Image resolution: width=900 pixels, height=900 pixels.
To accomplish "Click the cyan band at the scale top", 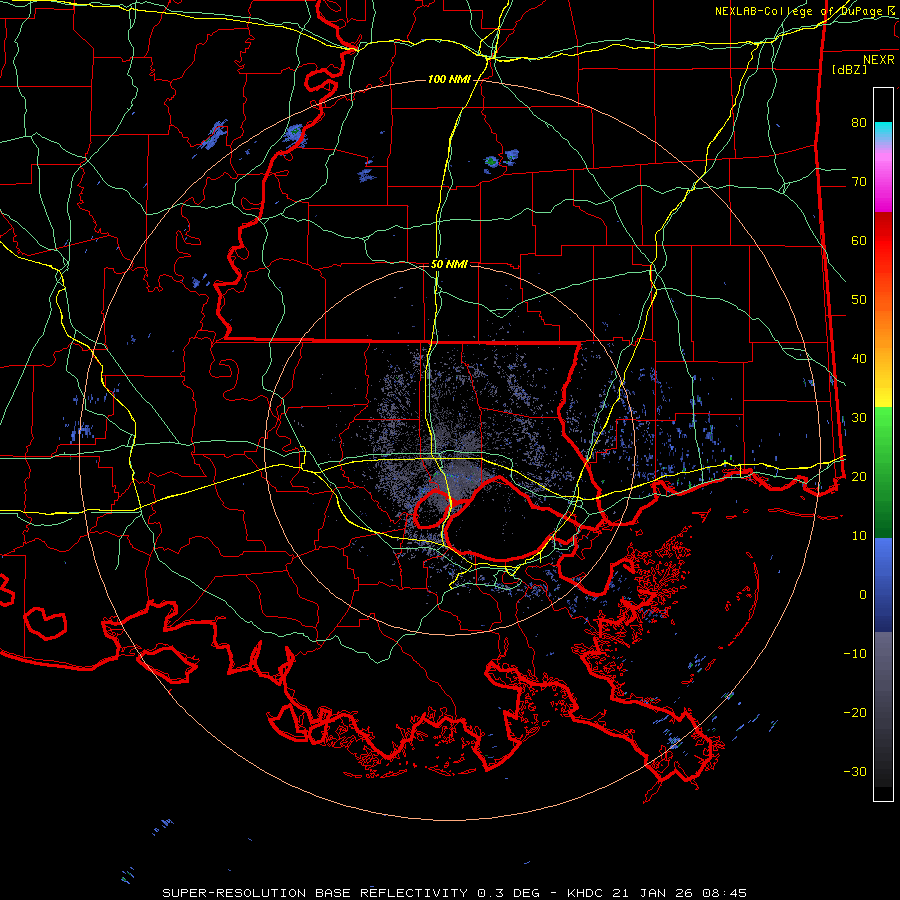I will click(x=883, y=133).
